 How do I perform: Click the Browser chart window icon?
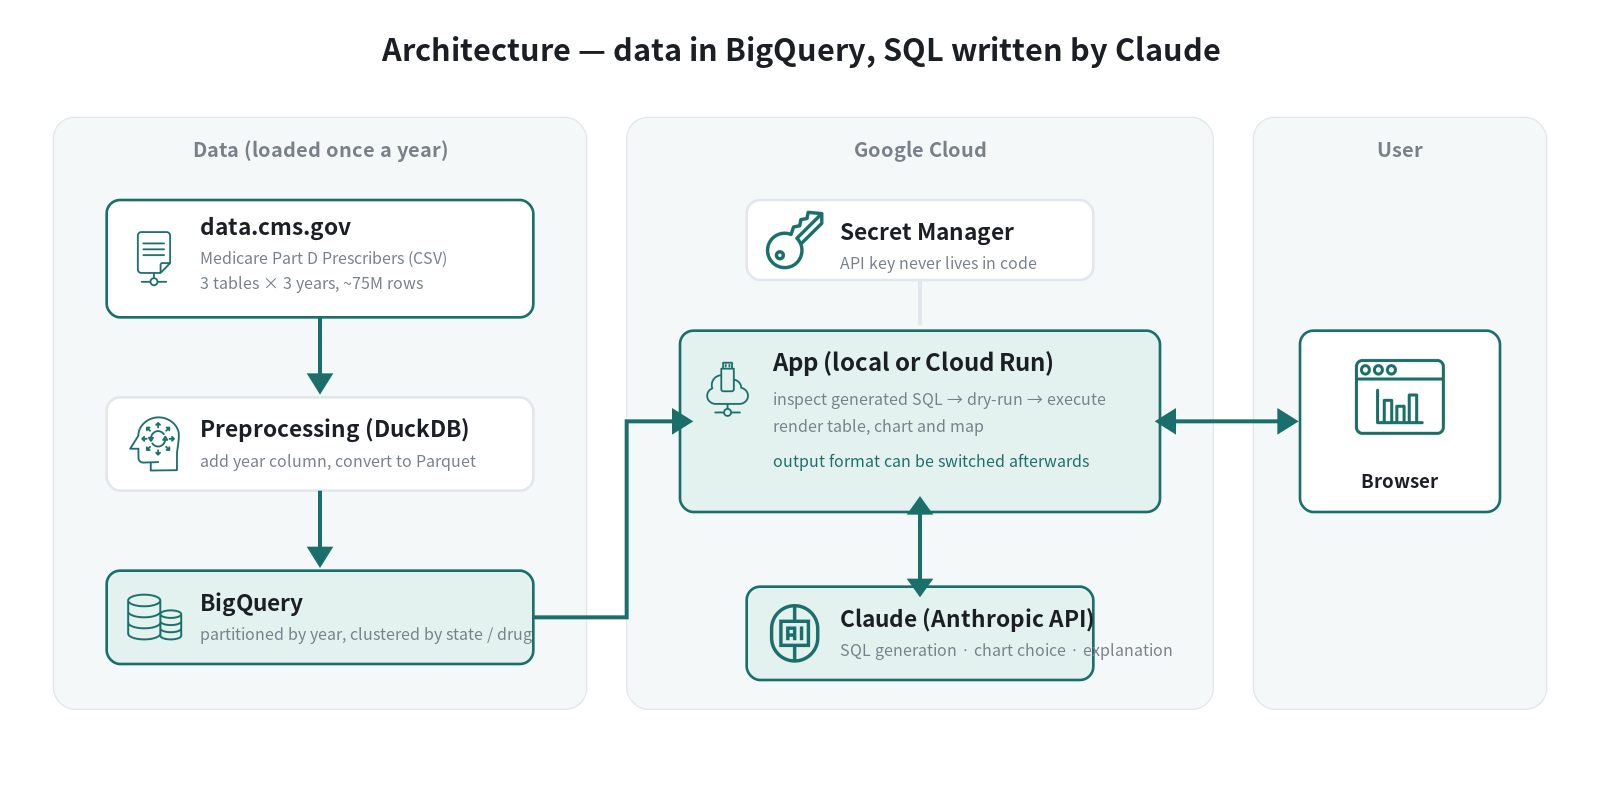point(1399,397)
